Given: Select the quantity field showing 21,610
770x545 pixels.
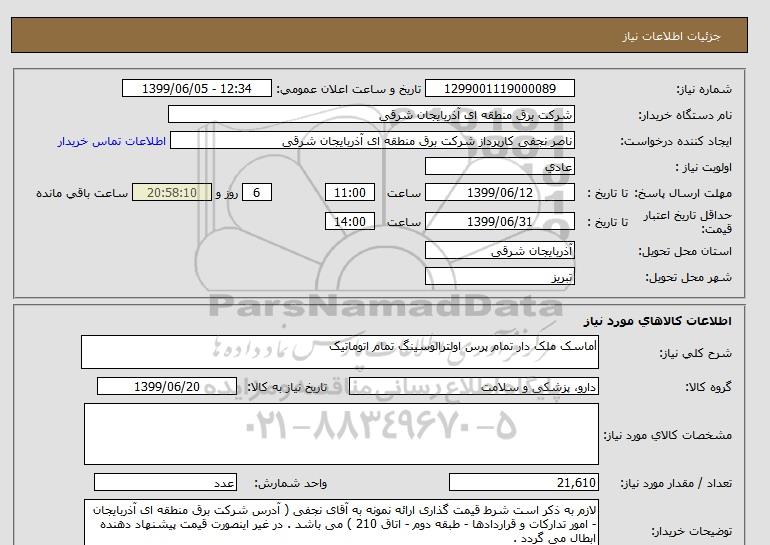Looking at the screenshot, I should click(x=523, y=483).
